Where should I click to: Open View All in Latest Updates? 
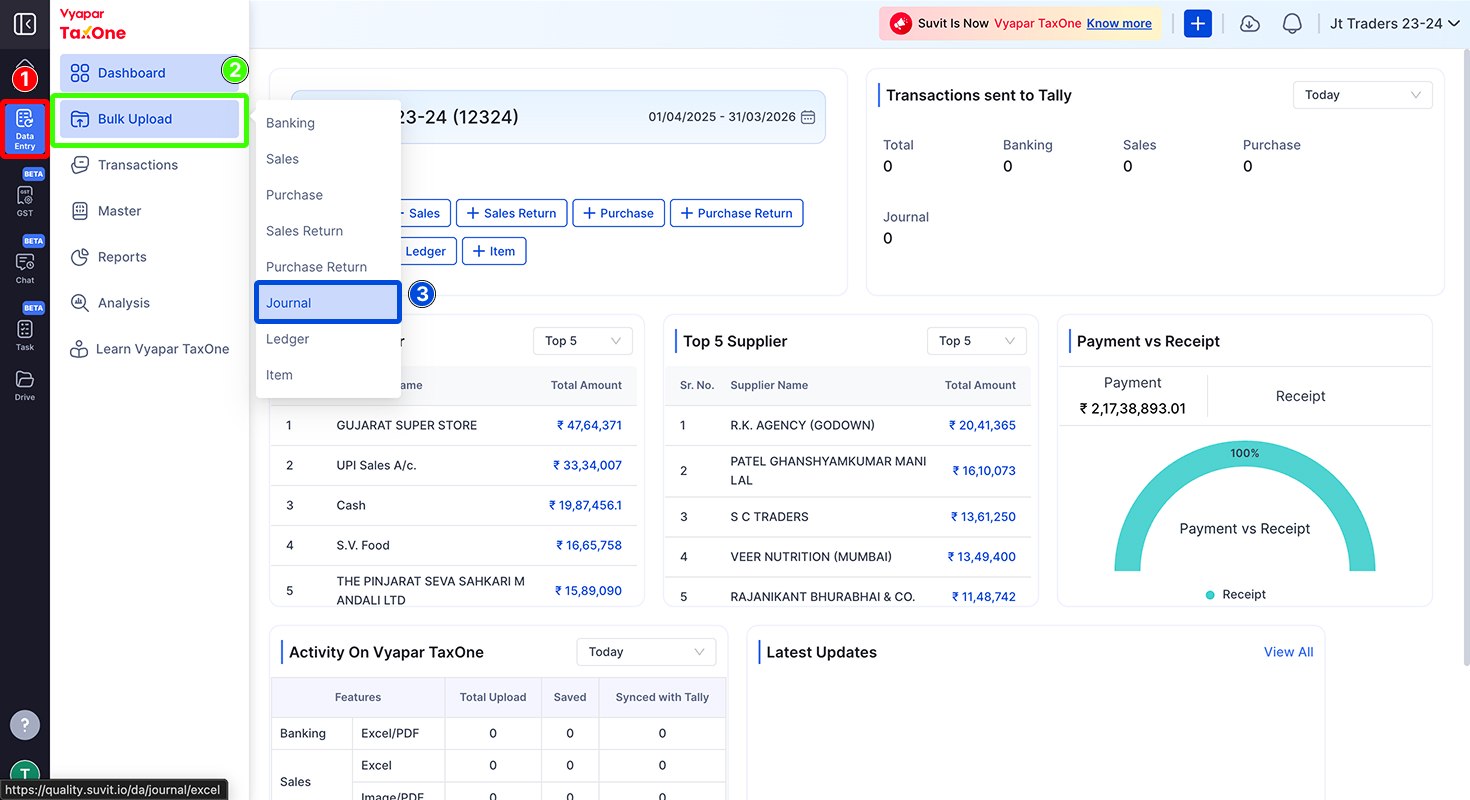pos(1289,652)
